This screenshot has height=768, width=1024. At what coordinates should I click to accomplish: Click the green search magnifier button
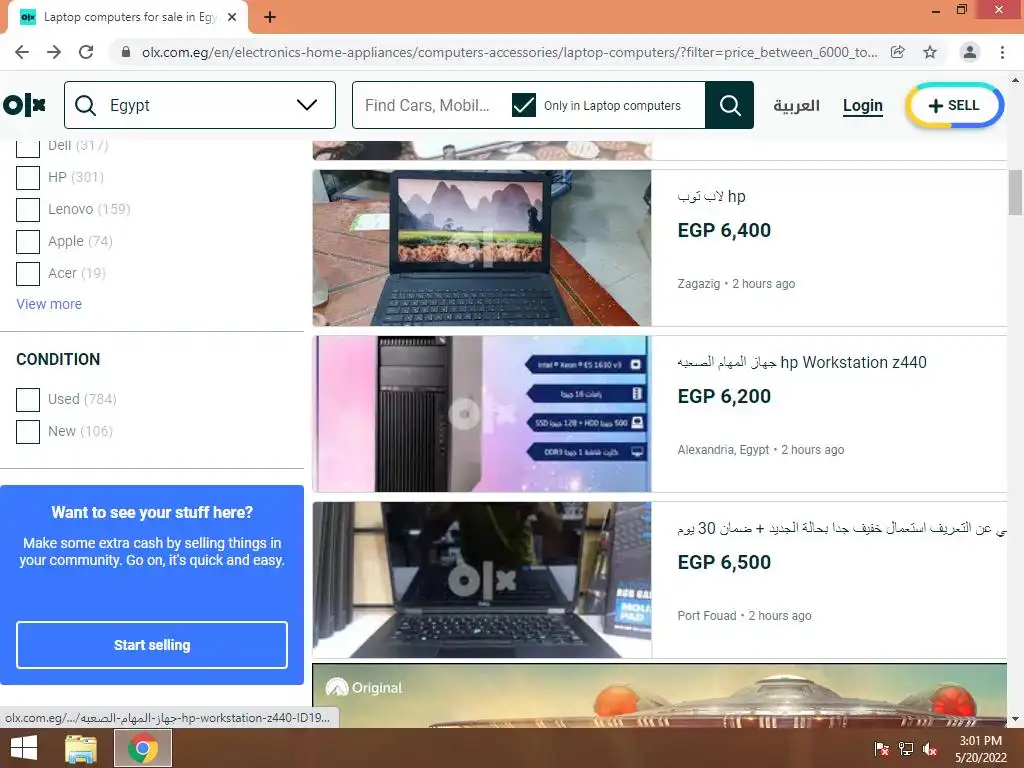[x=729, y=104]
